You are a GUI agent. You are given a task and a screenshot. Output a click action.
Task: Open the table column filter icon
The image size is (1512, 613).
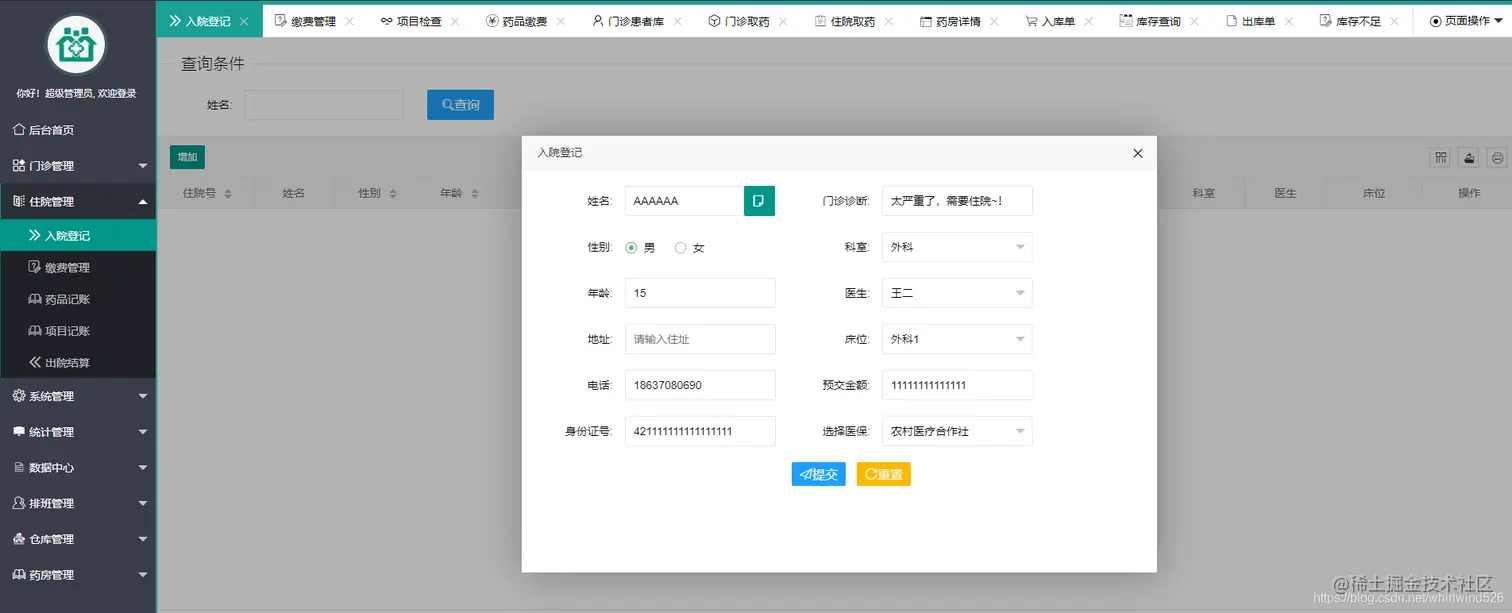1441,157
